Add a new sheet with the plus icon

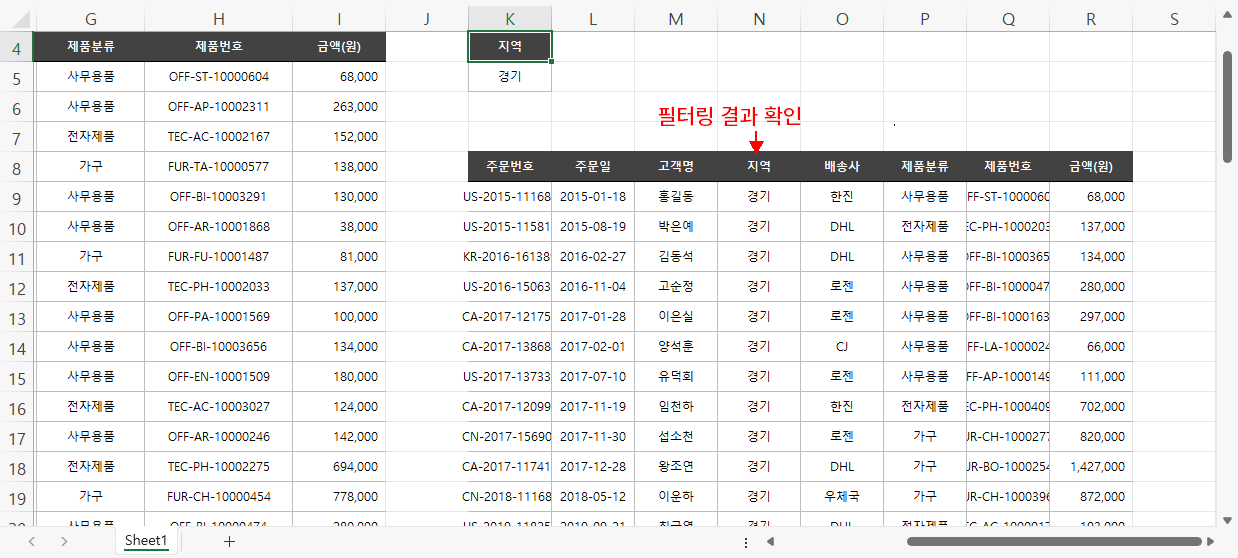click(x=229, y=541)
